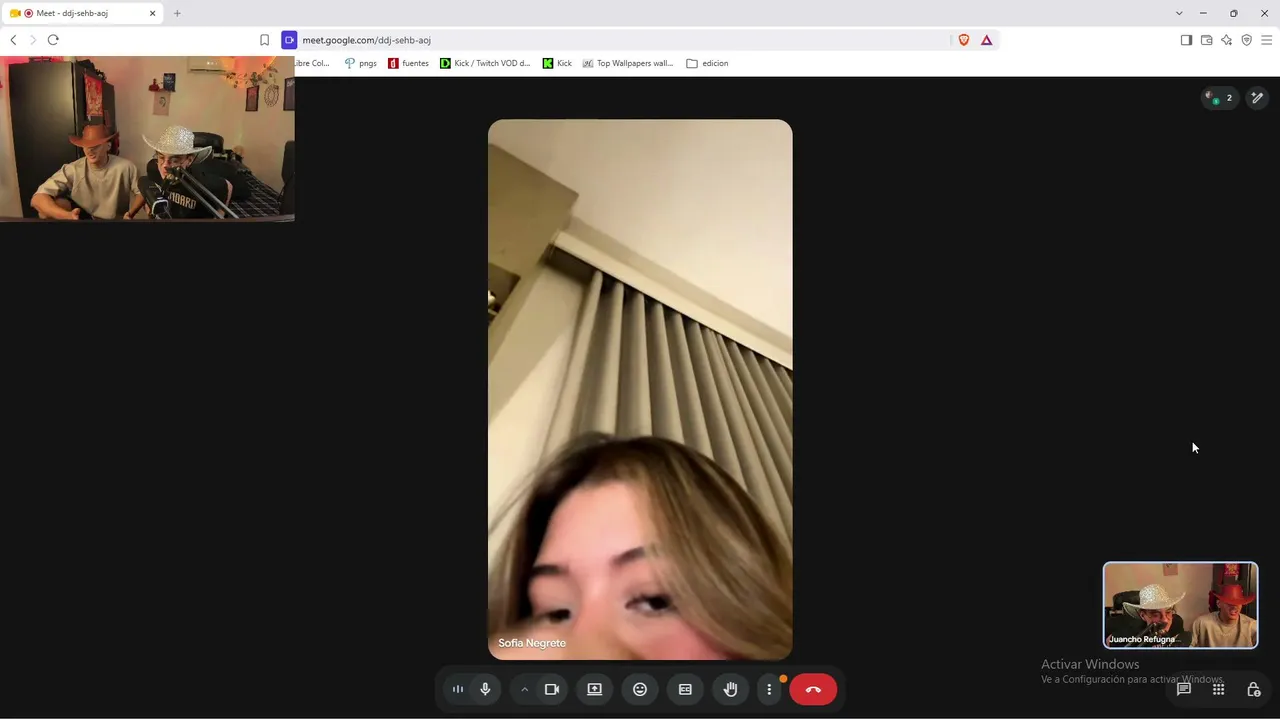Open host controls lock icon
Viewport: 1280px width, 720px height.
coord(1253,689)
